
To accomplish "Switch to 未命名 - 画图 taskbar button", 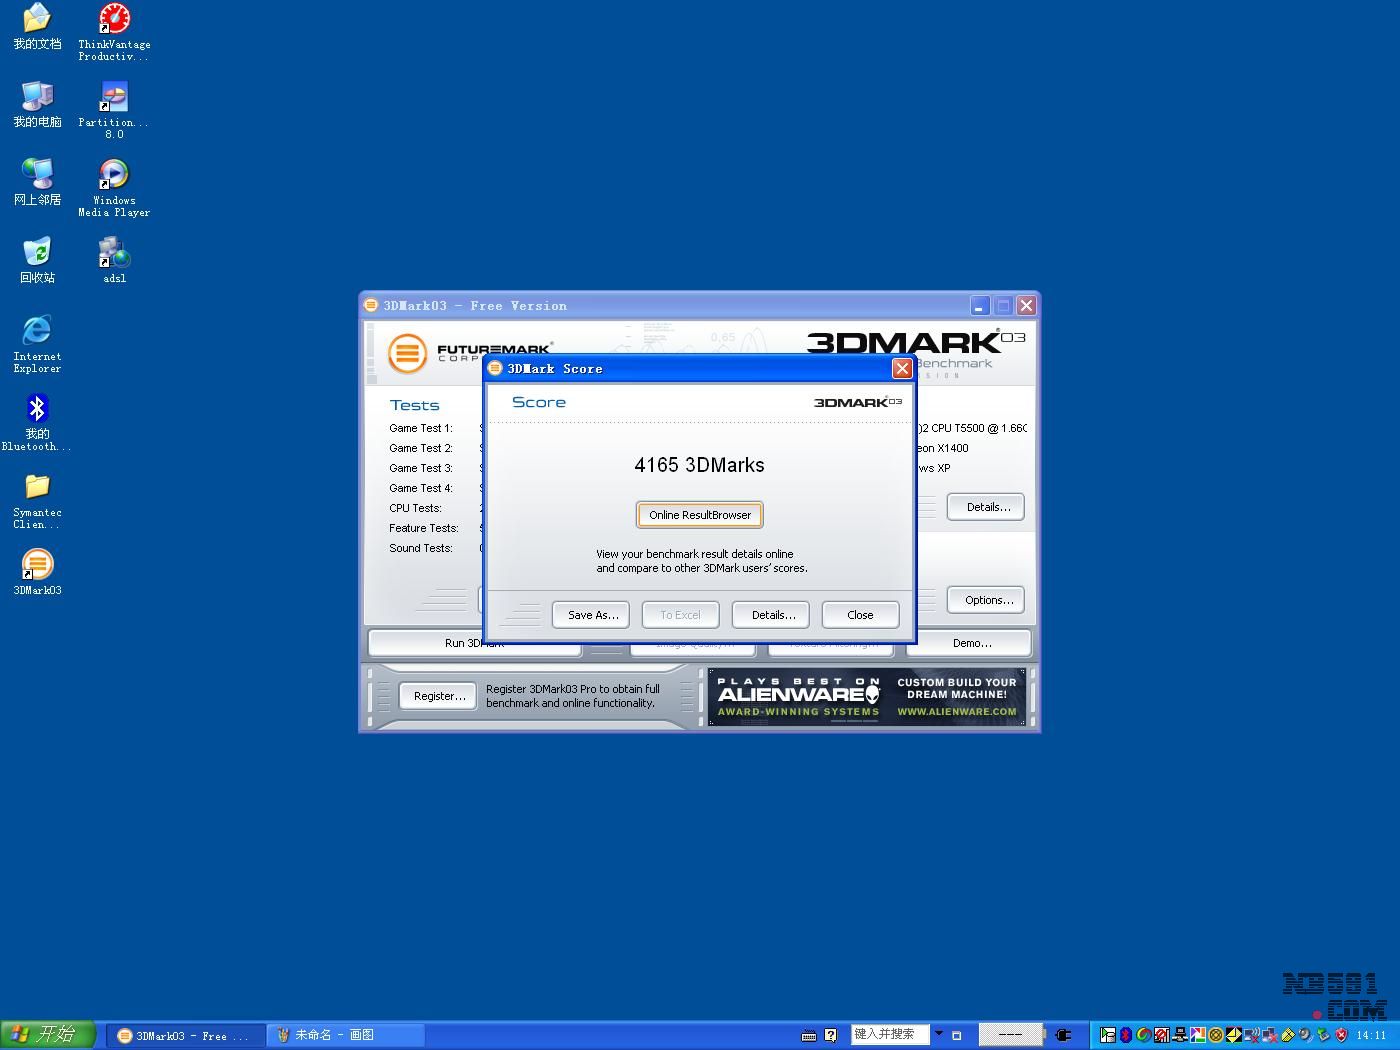I will pyautogui.click(x=347, y=1036).
